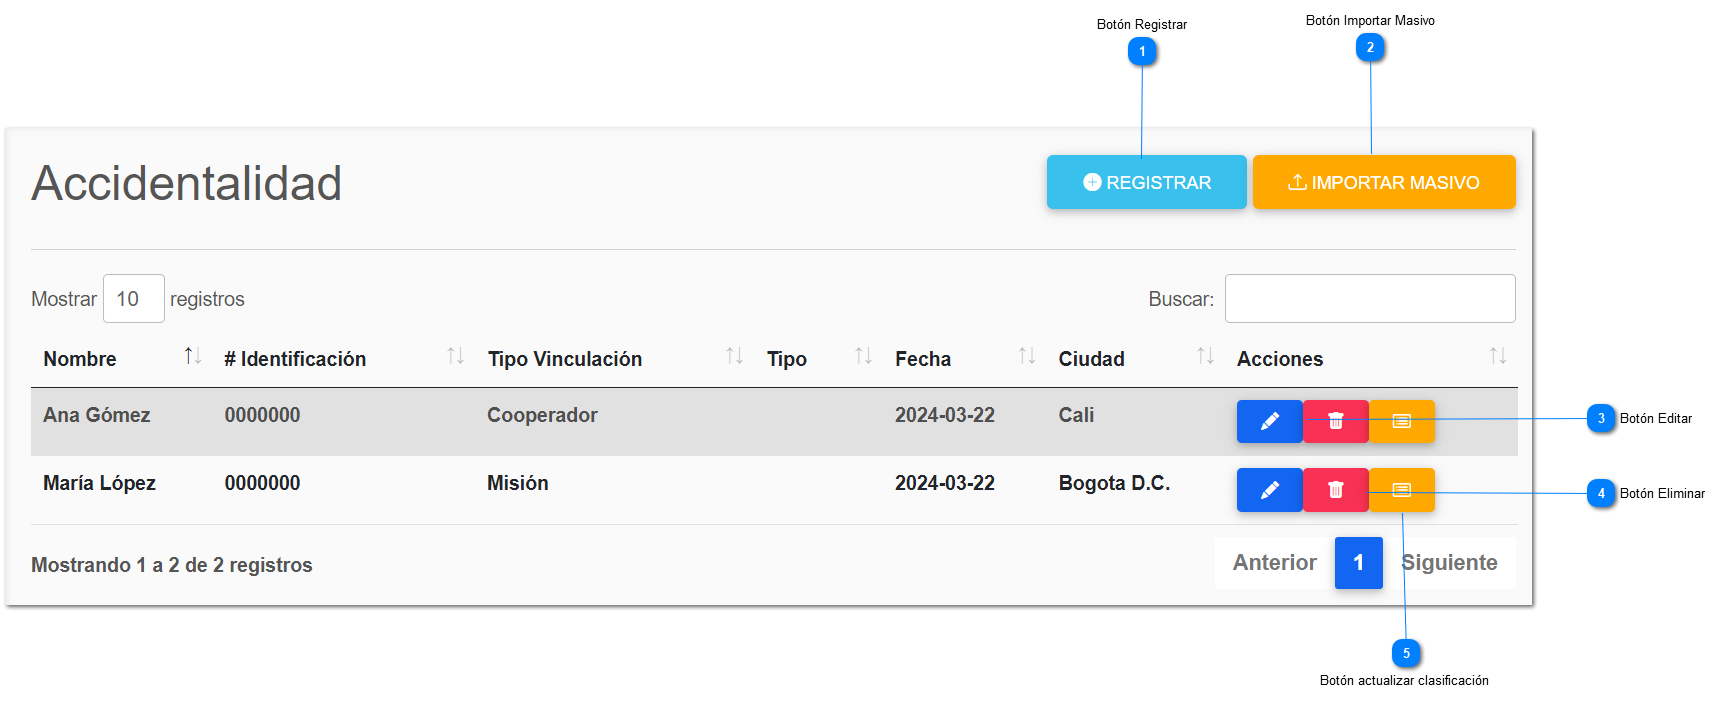1721x704 pixels.
Task: Sort table by Tipo column
Action: pyautogui.click(x=787, y=359)
